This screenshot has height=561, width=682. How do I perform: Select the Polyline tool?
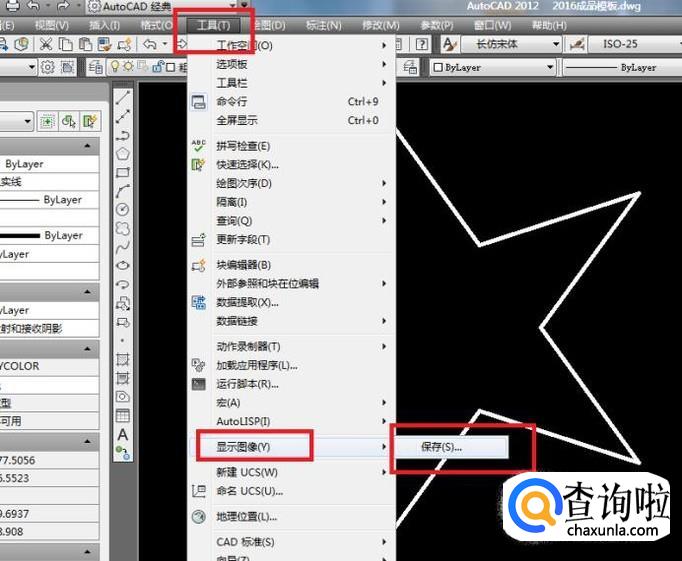pyautogui.click(x=123, y=135)
